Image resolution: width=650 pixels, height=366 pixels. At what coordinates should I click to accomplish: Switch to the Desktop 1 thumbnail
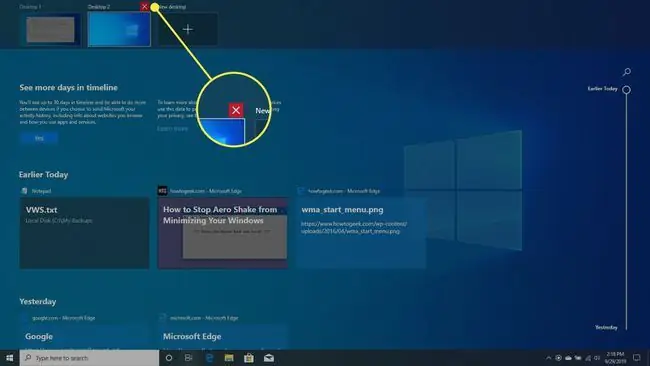click(51, 29)
